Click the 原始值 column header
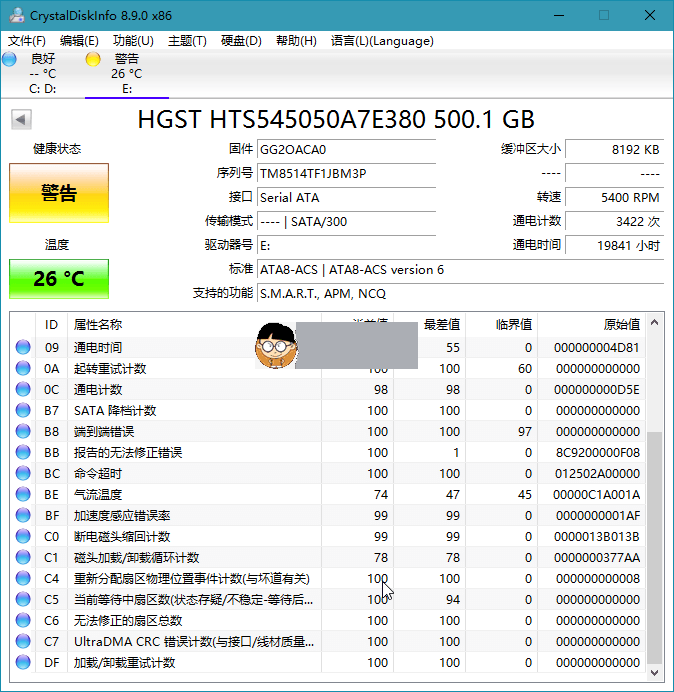Screen dimensions: 674x692 pos(591,325)
